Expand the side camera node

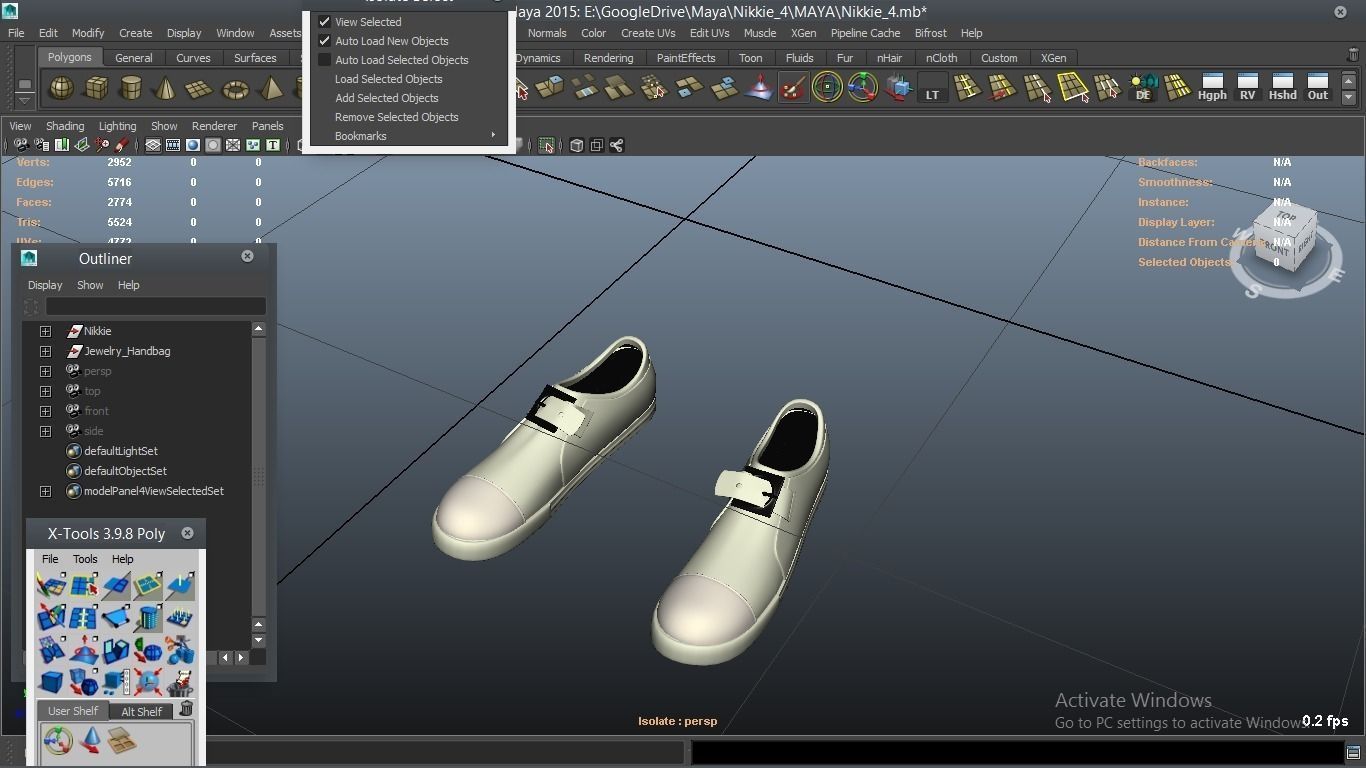(45, 431)
